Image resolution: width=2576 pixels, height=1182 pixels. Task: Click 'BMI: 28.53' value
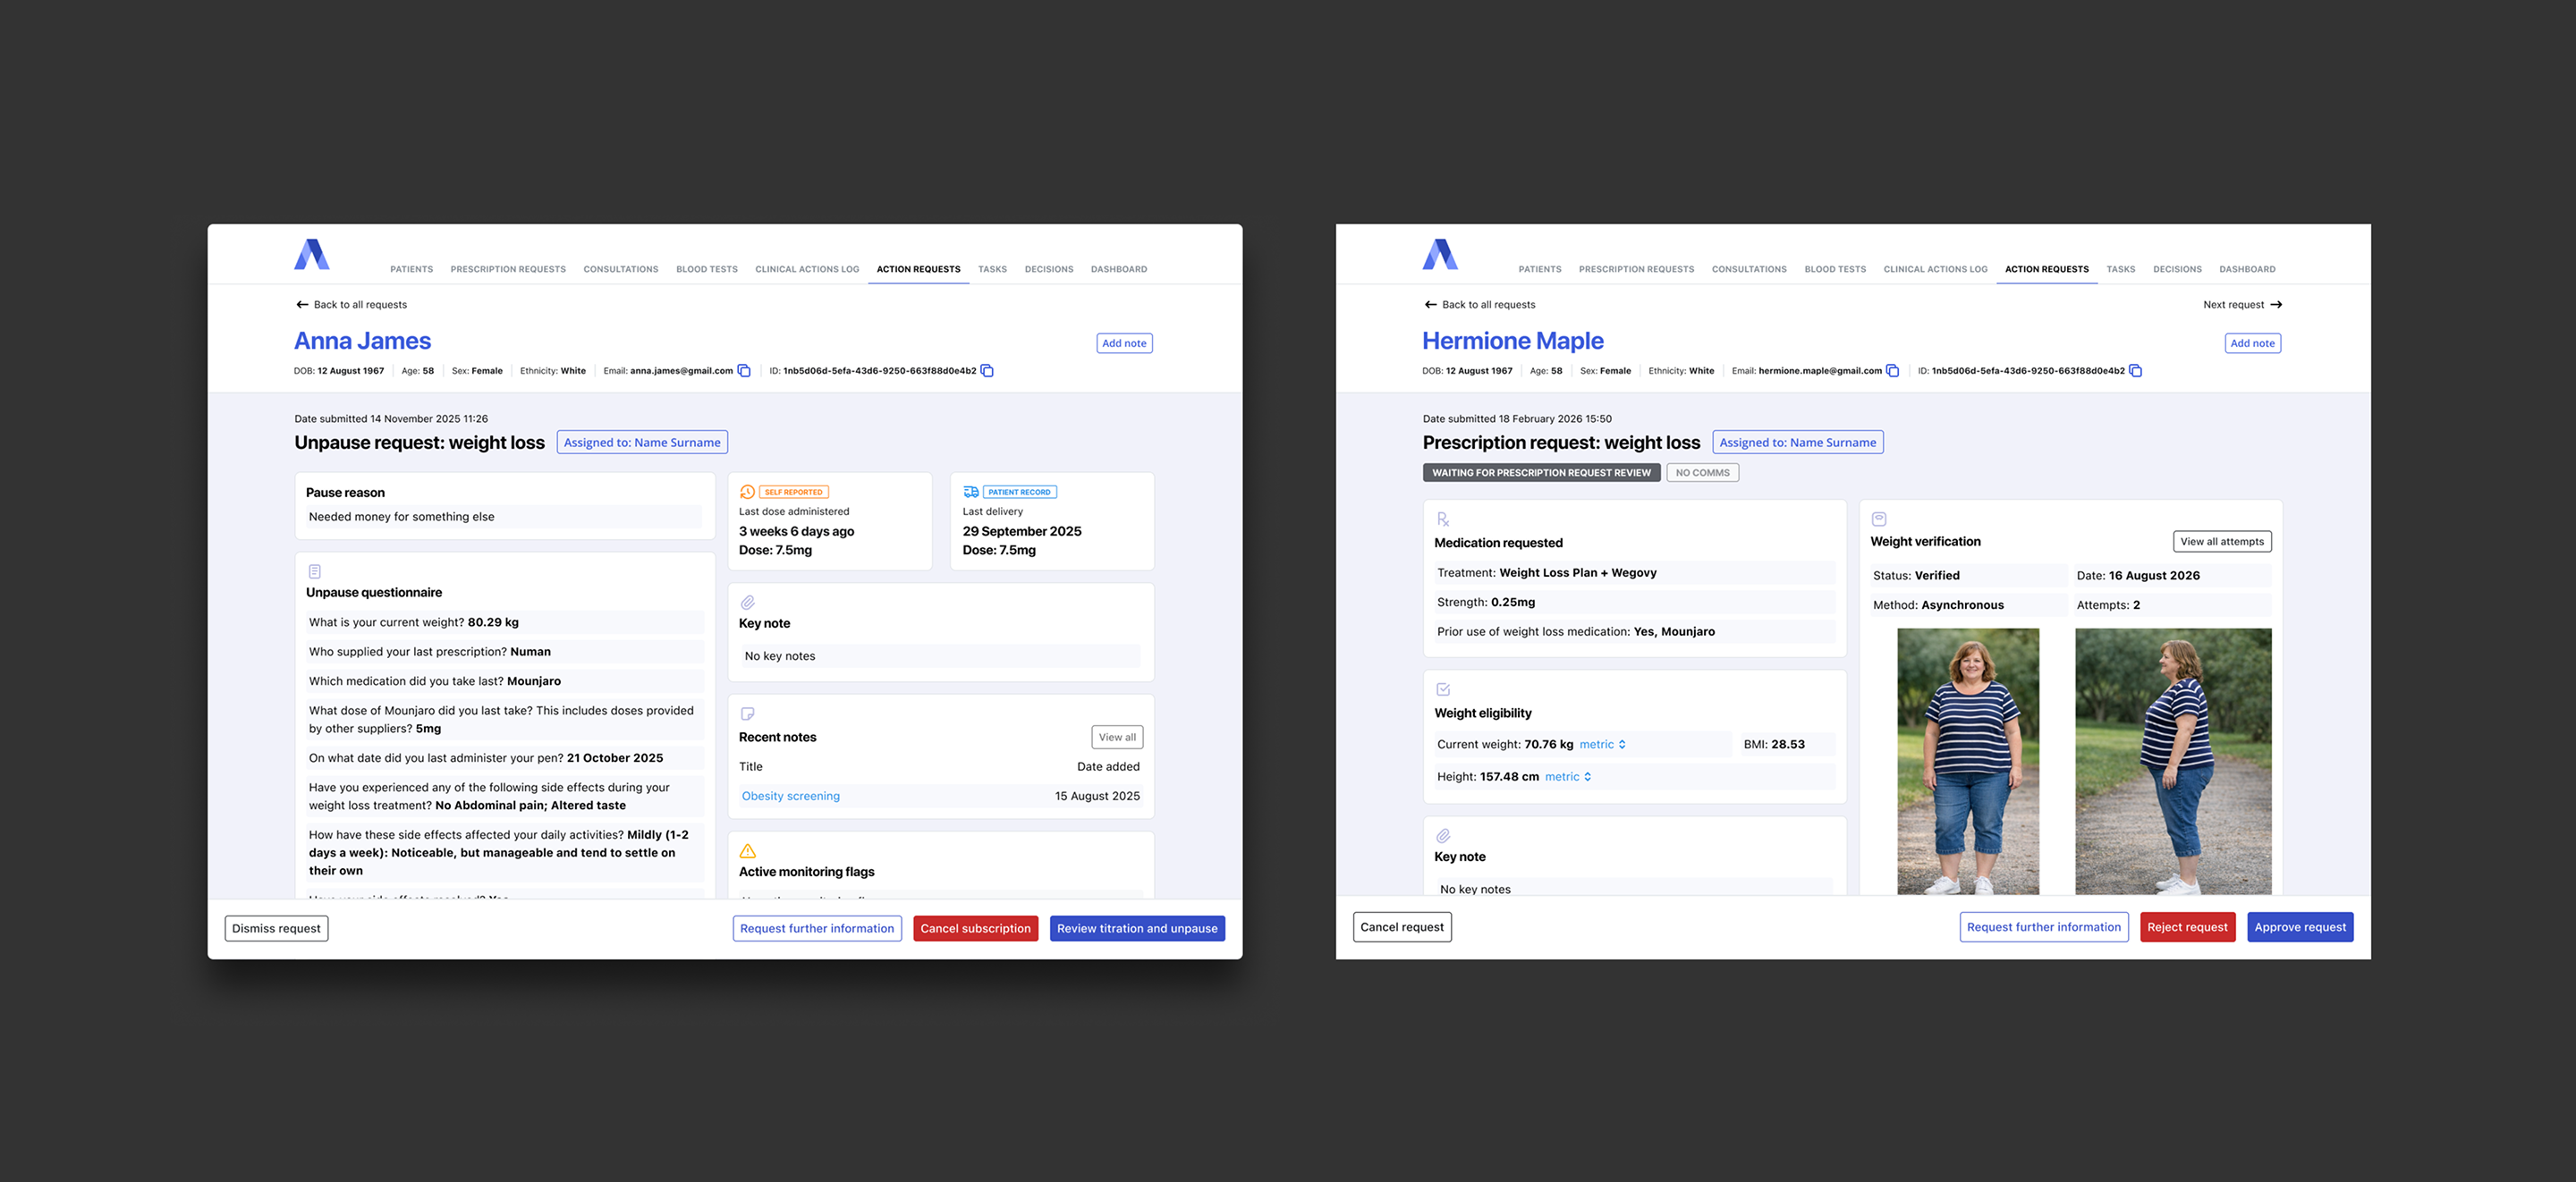pos(1786,744)
